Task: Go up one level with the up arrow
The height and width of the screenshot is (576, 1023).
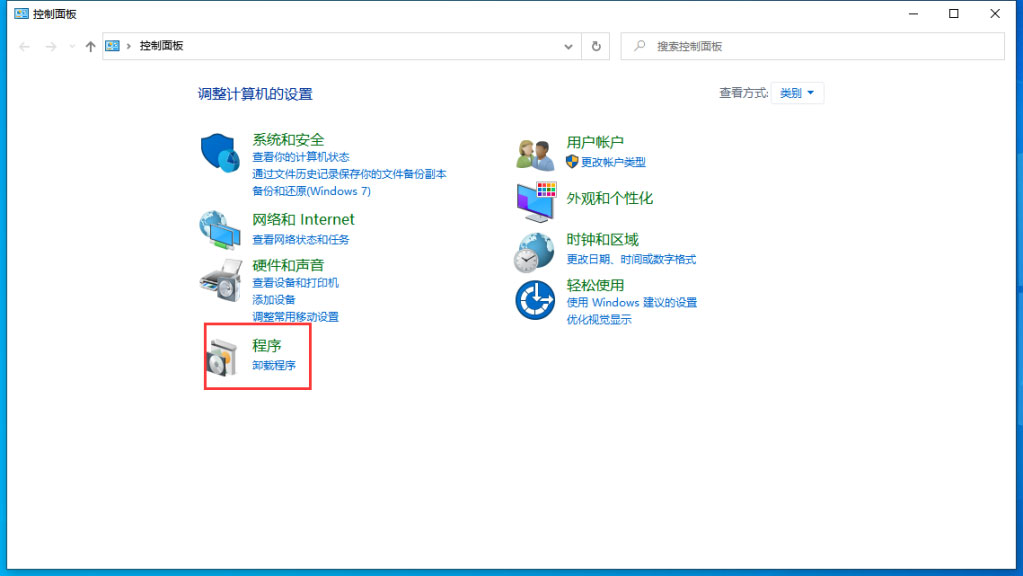Action: coord(91,46)
